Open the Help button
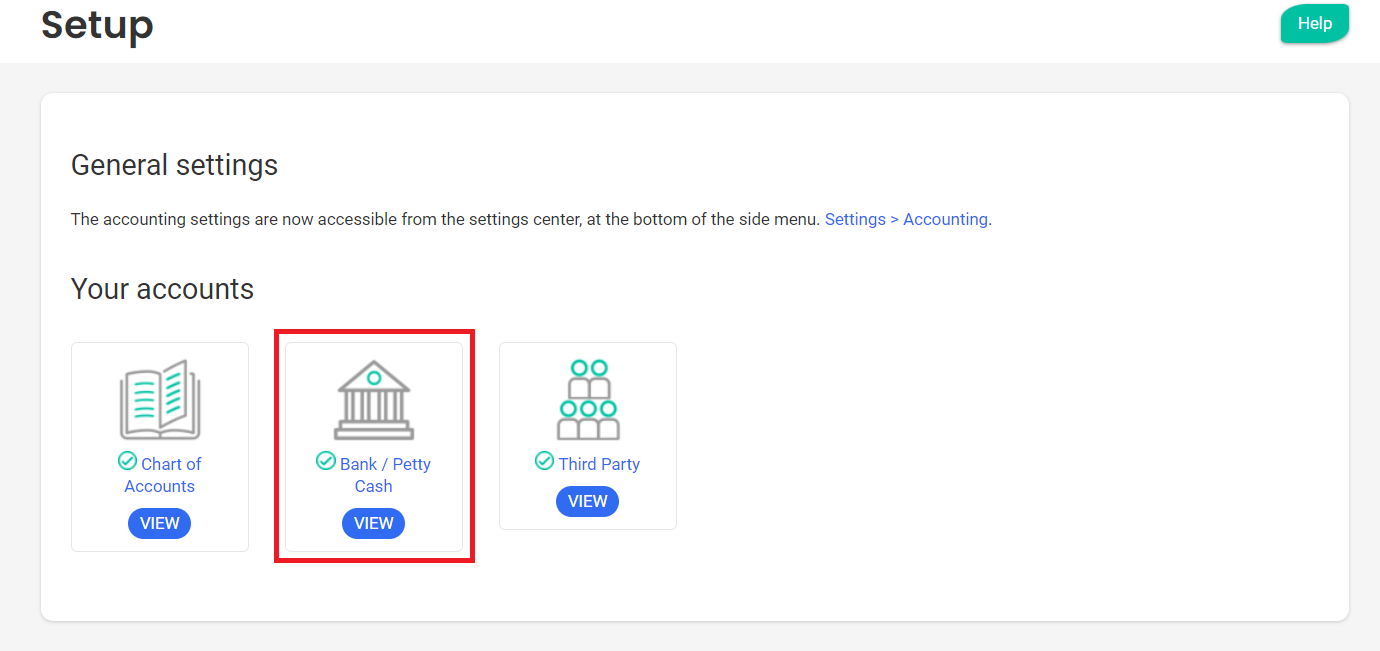Viewport: 1380px width, 651px height. click(x=1314, y=24)
